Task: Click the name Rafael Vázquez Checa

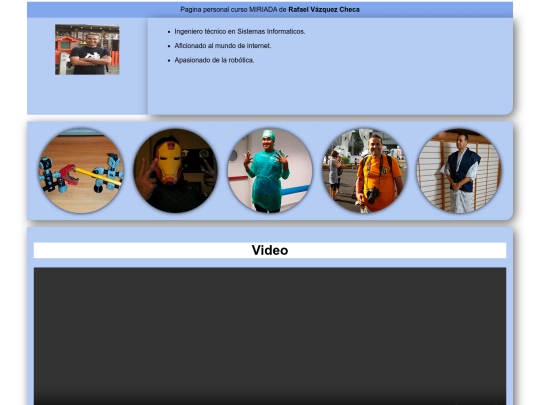Action: [324, 10]
